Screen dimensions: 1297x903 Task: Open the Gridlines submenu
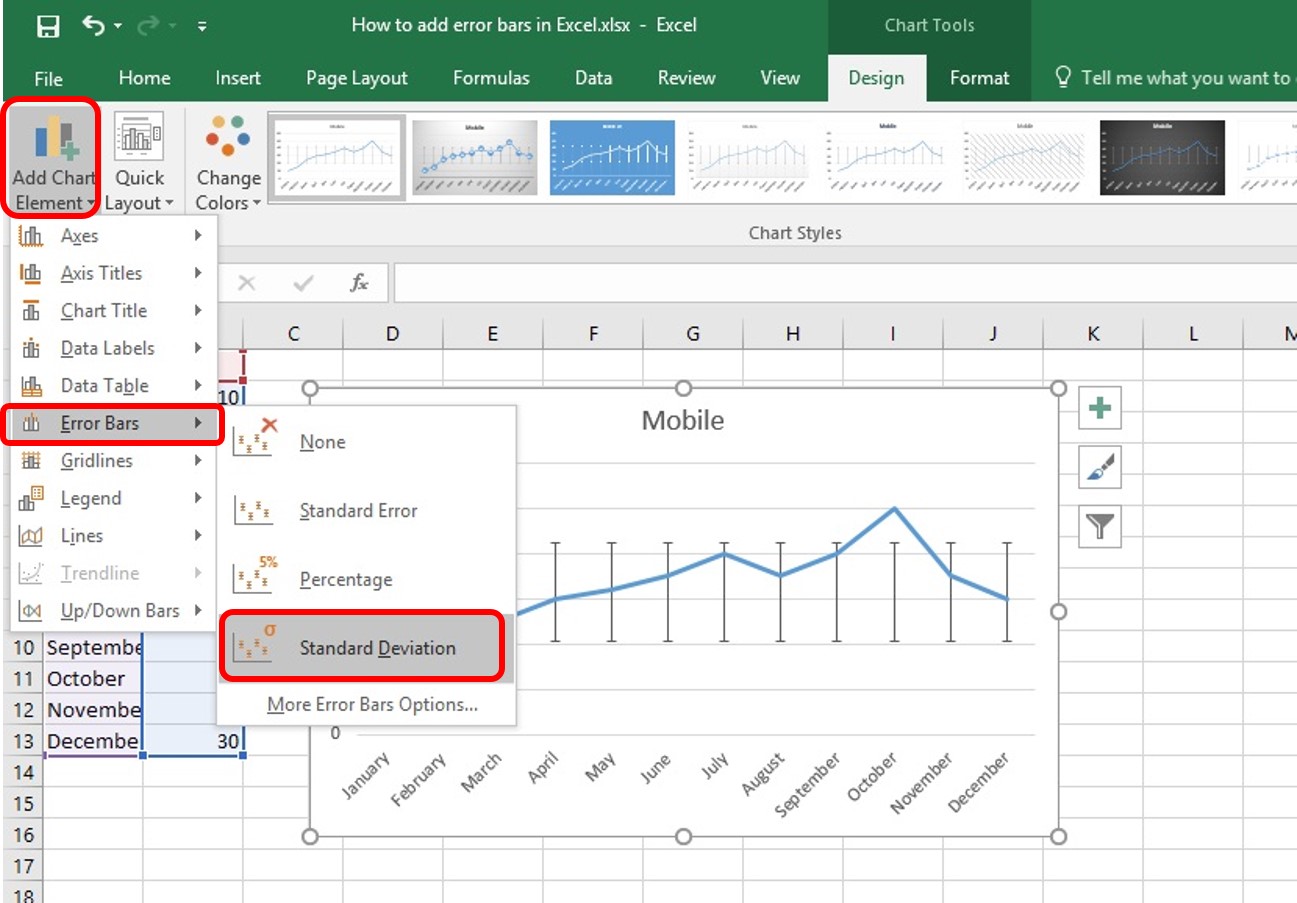(x=113, y=461)
